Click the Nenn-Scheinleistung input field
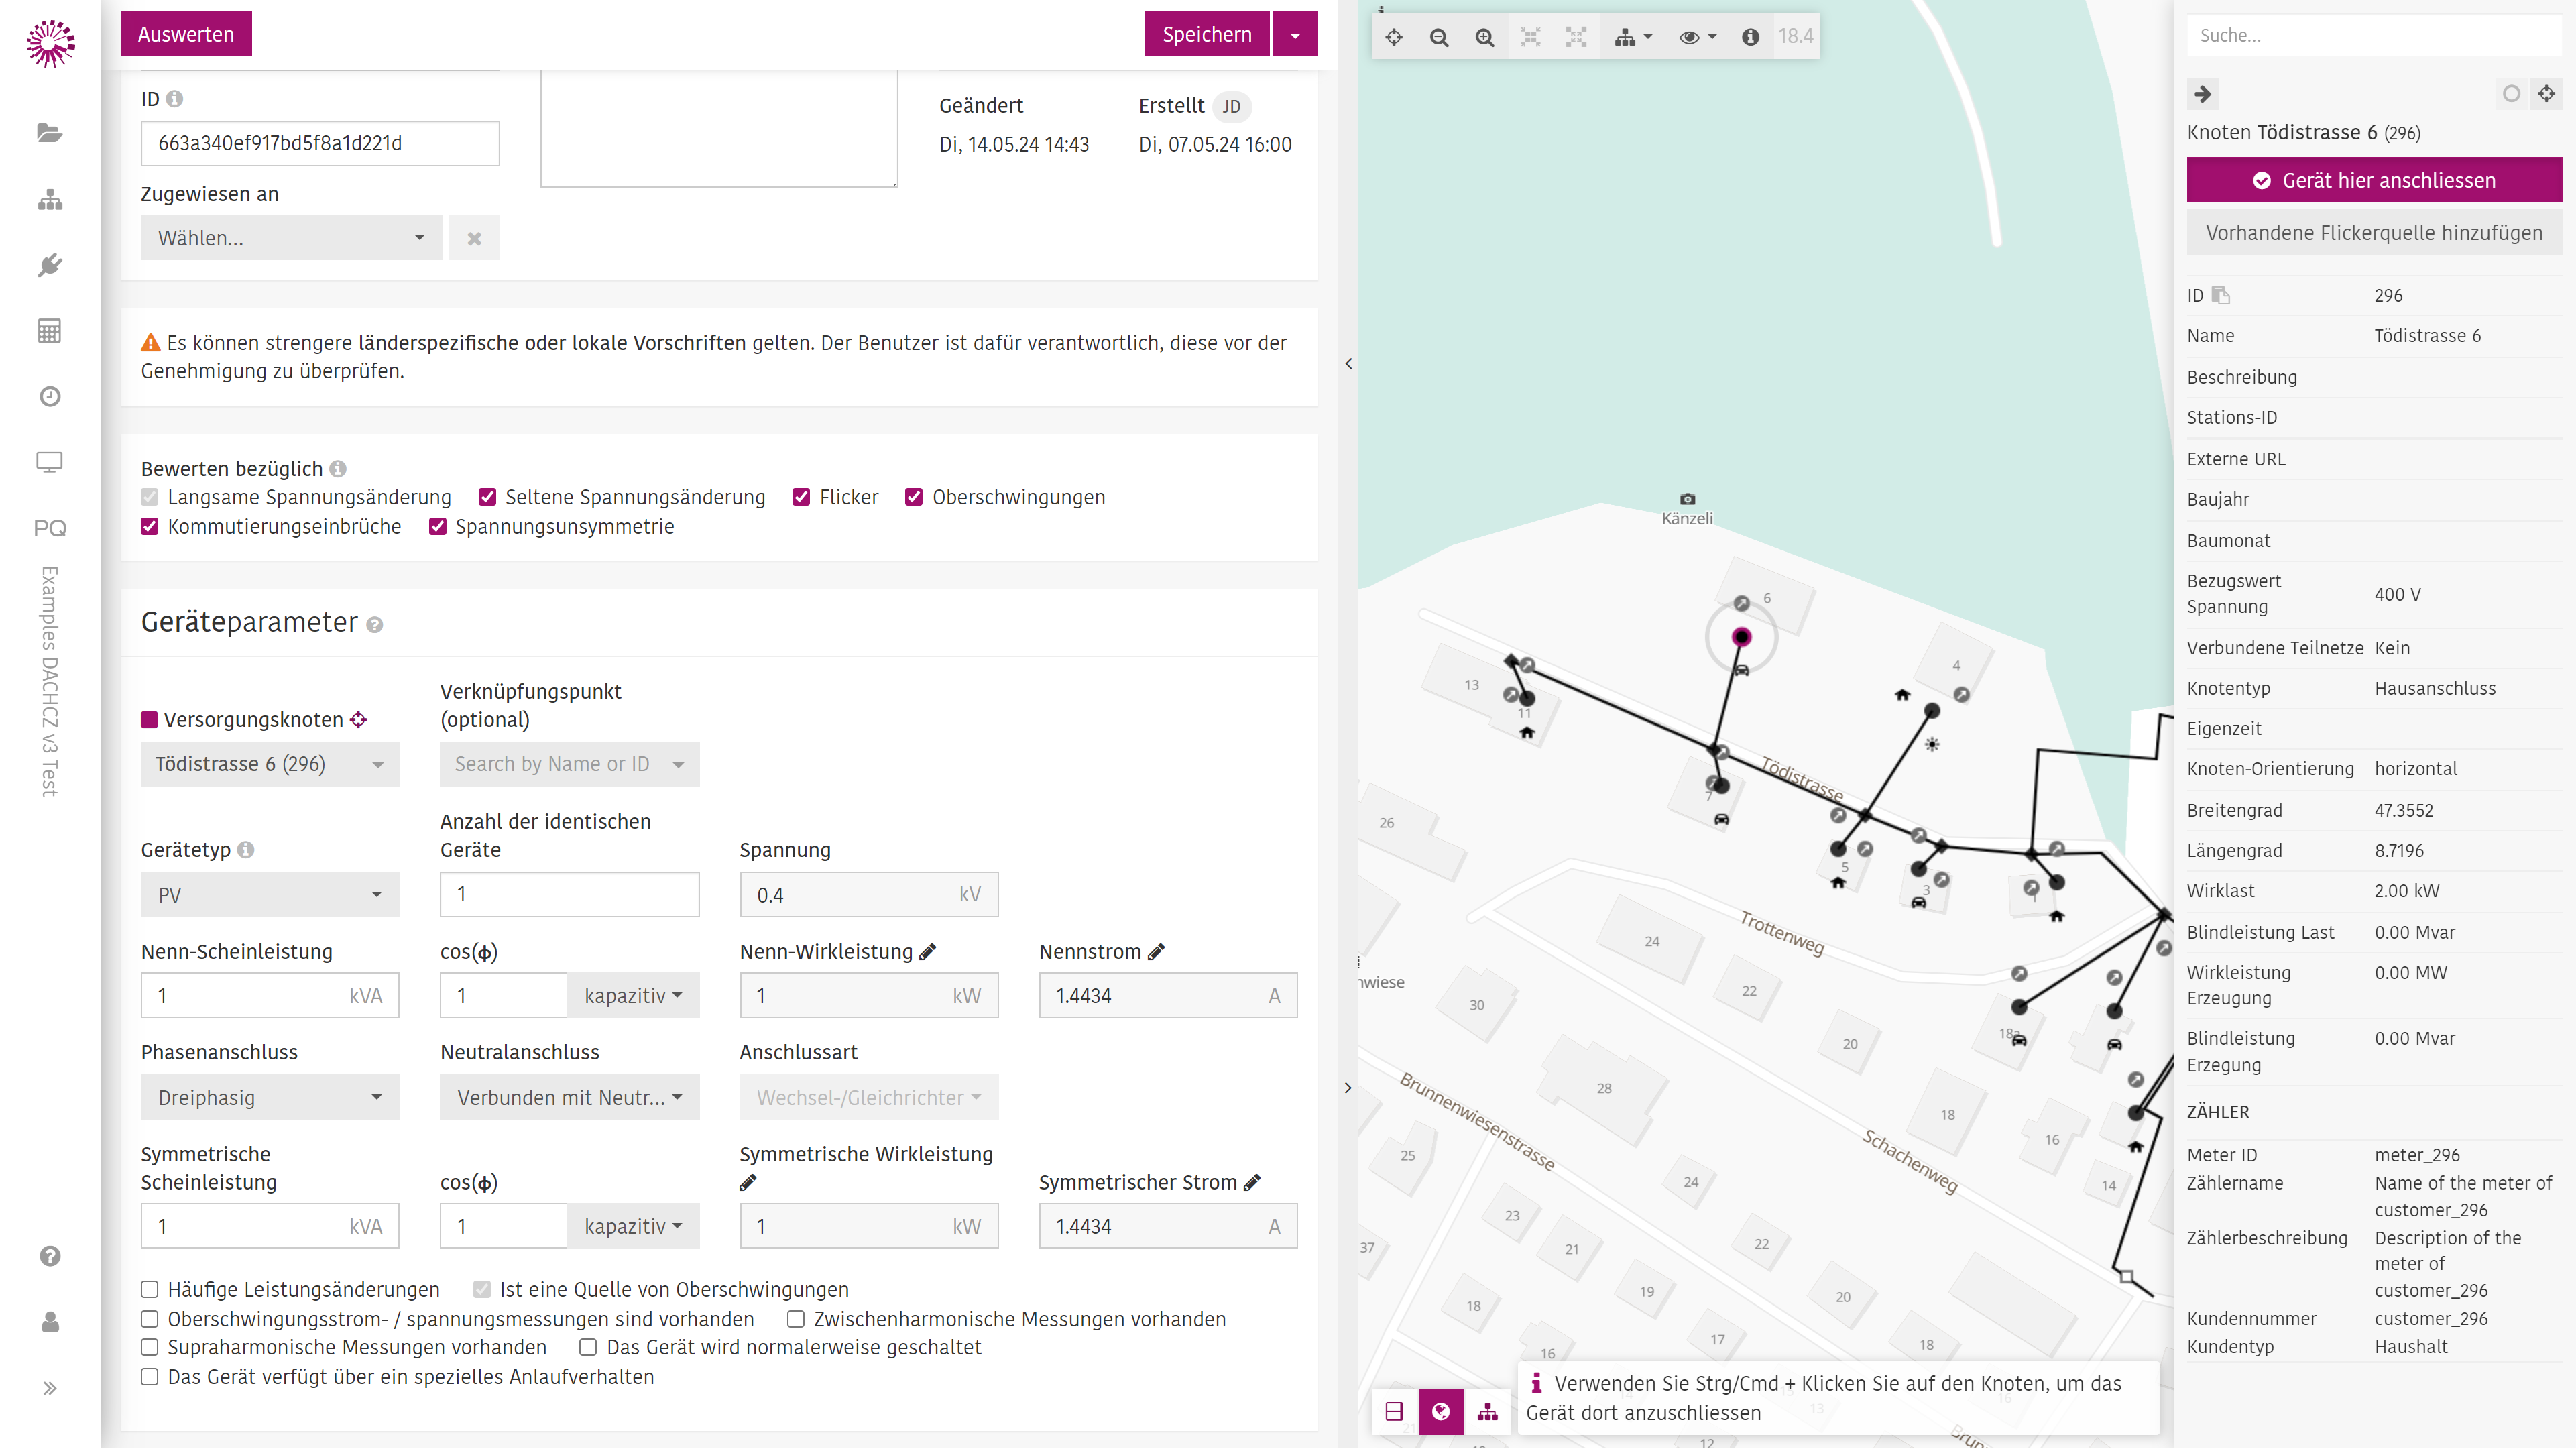This screenshot has height=1449, width=2576. pos(270,996)
